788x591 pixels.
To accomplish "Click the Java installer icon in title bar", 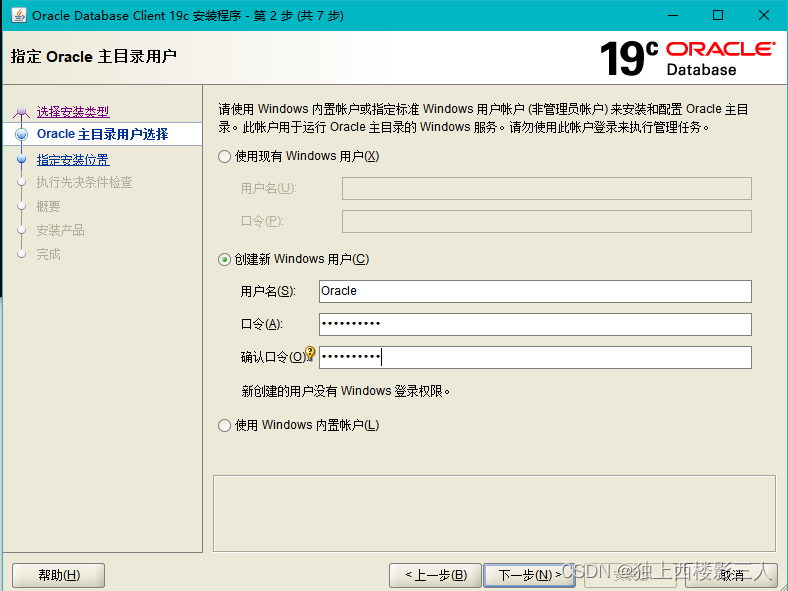I will coord(19,15).
